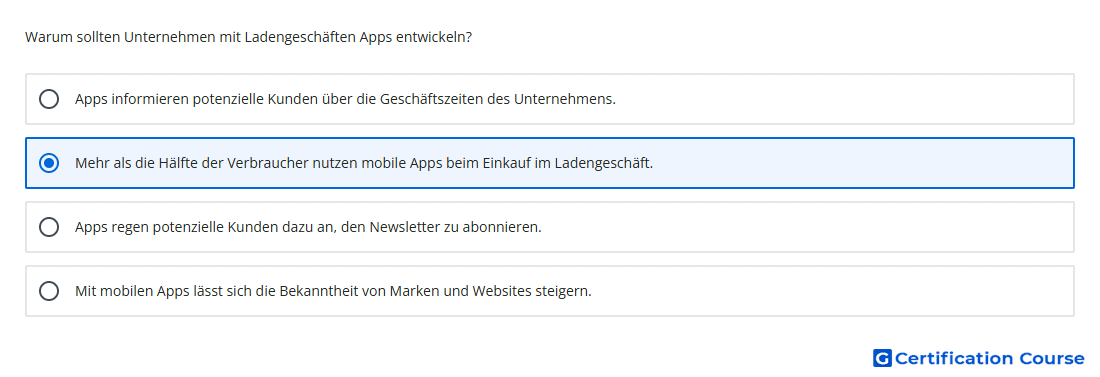
Task: Click the blue G logo icon
Action: (x=882, y=358)
